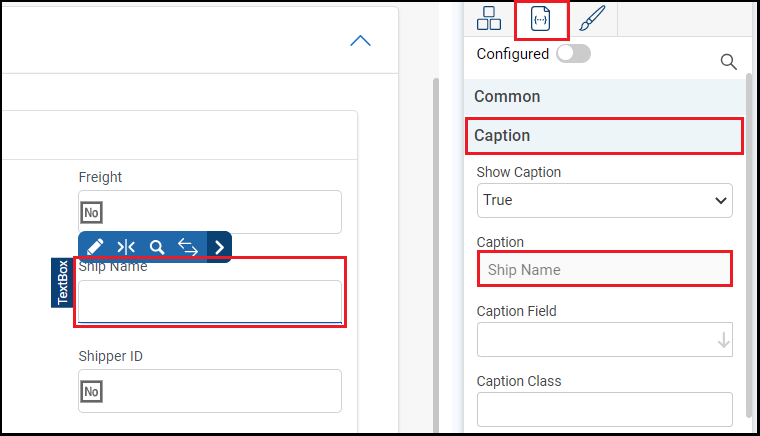Click the Common section header

[x=604, y=97]
